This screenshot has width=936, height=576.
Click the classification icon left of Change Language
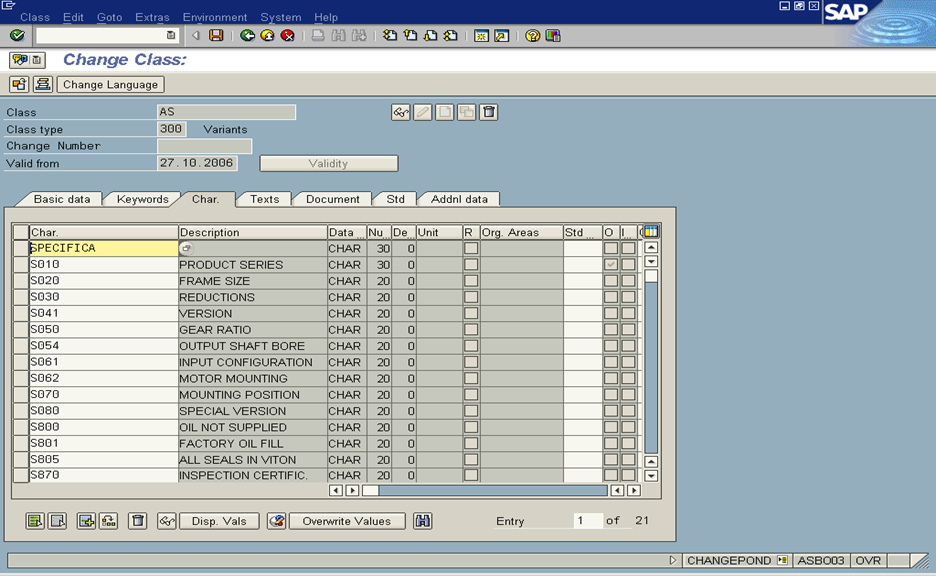(x=19, y=84)
